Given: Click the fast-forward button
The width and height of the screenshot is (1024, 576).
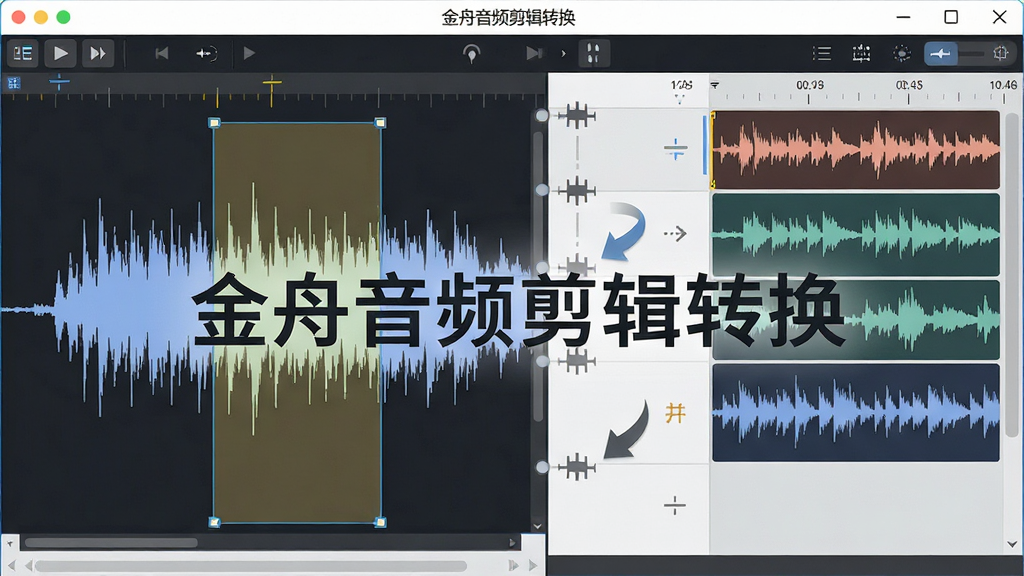Looking at the screenshot, I should click(98, 53).
